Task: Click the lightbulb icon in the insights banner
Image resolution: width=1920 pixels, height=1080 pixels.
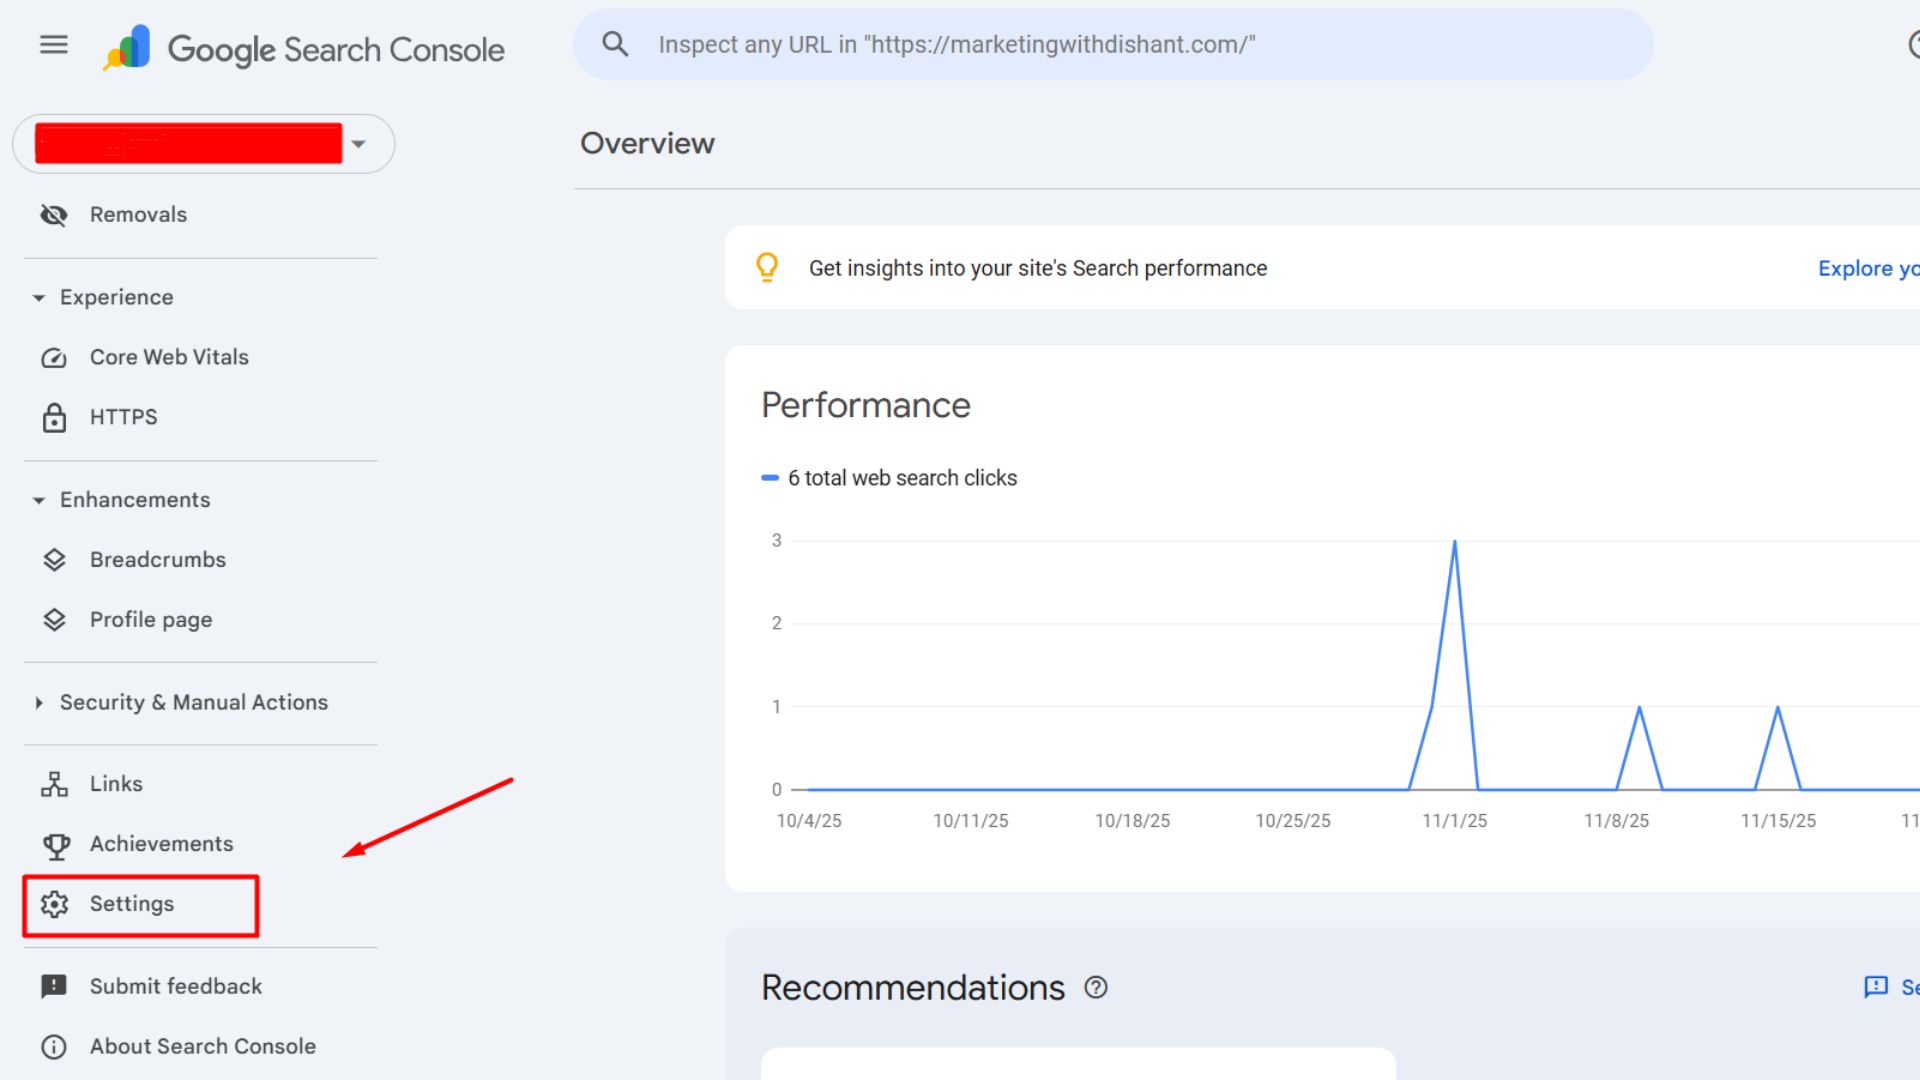Action: (x=767, y=267)
